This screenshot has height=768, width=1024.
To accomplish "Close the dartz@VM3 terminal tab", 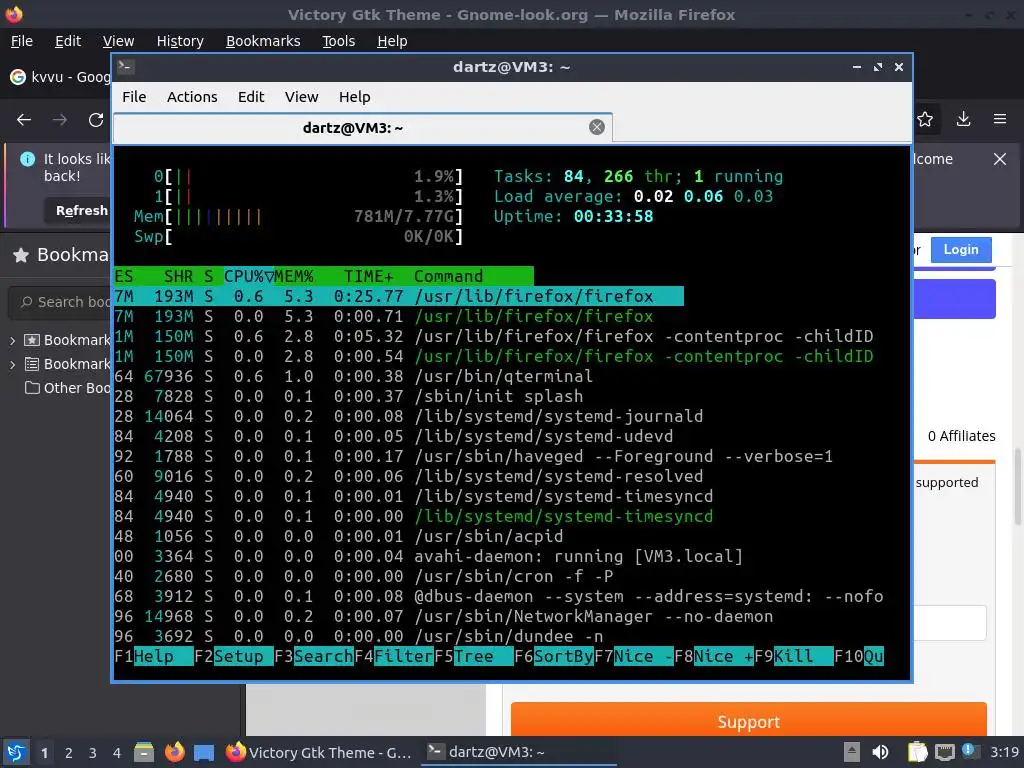I will pyautogui.click(x=597, y=127).
